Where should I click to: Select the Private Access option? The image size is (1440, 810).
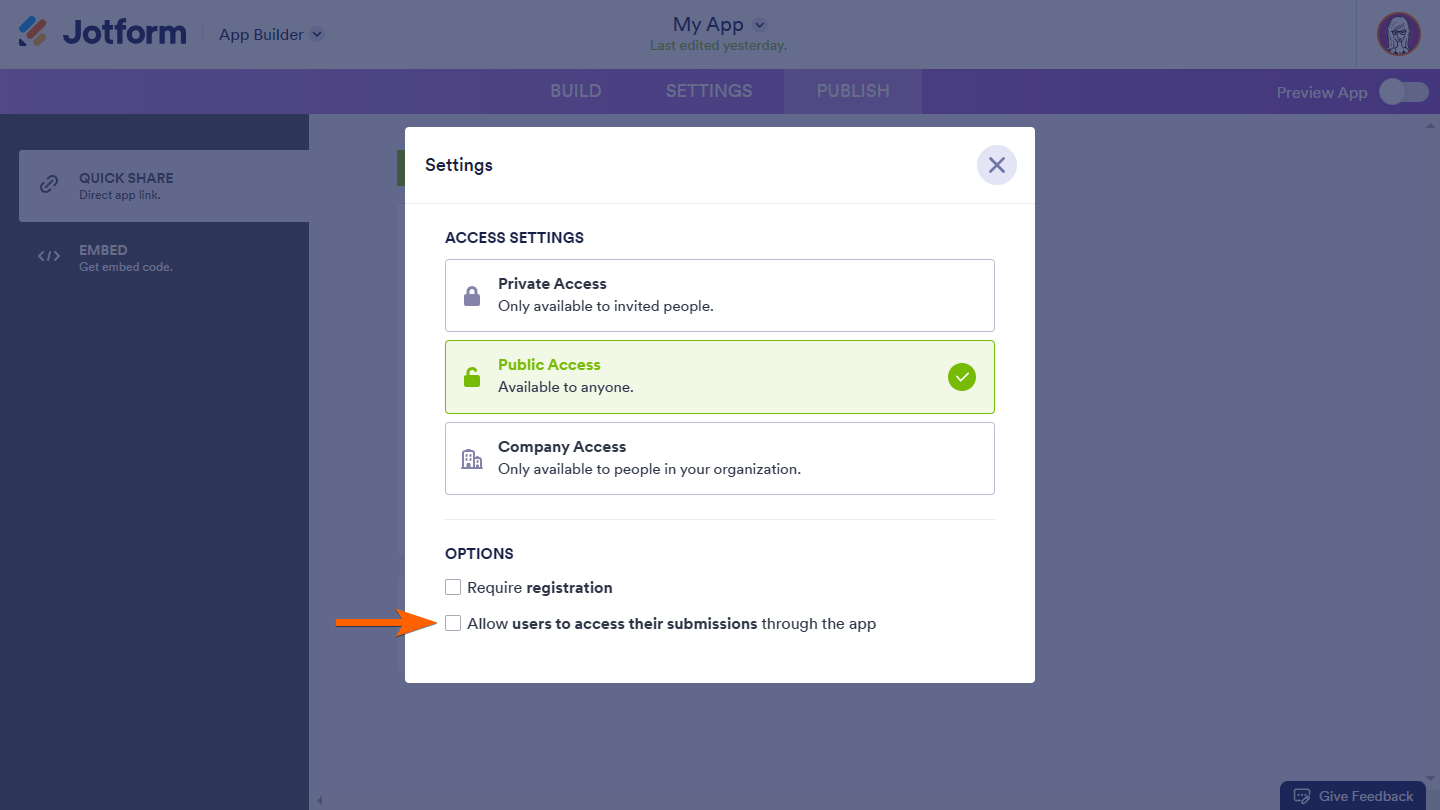tap(719, 295)
